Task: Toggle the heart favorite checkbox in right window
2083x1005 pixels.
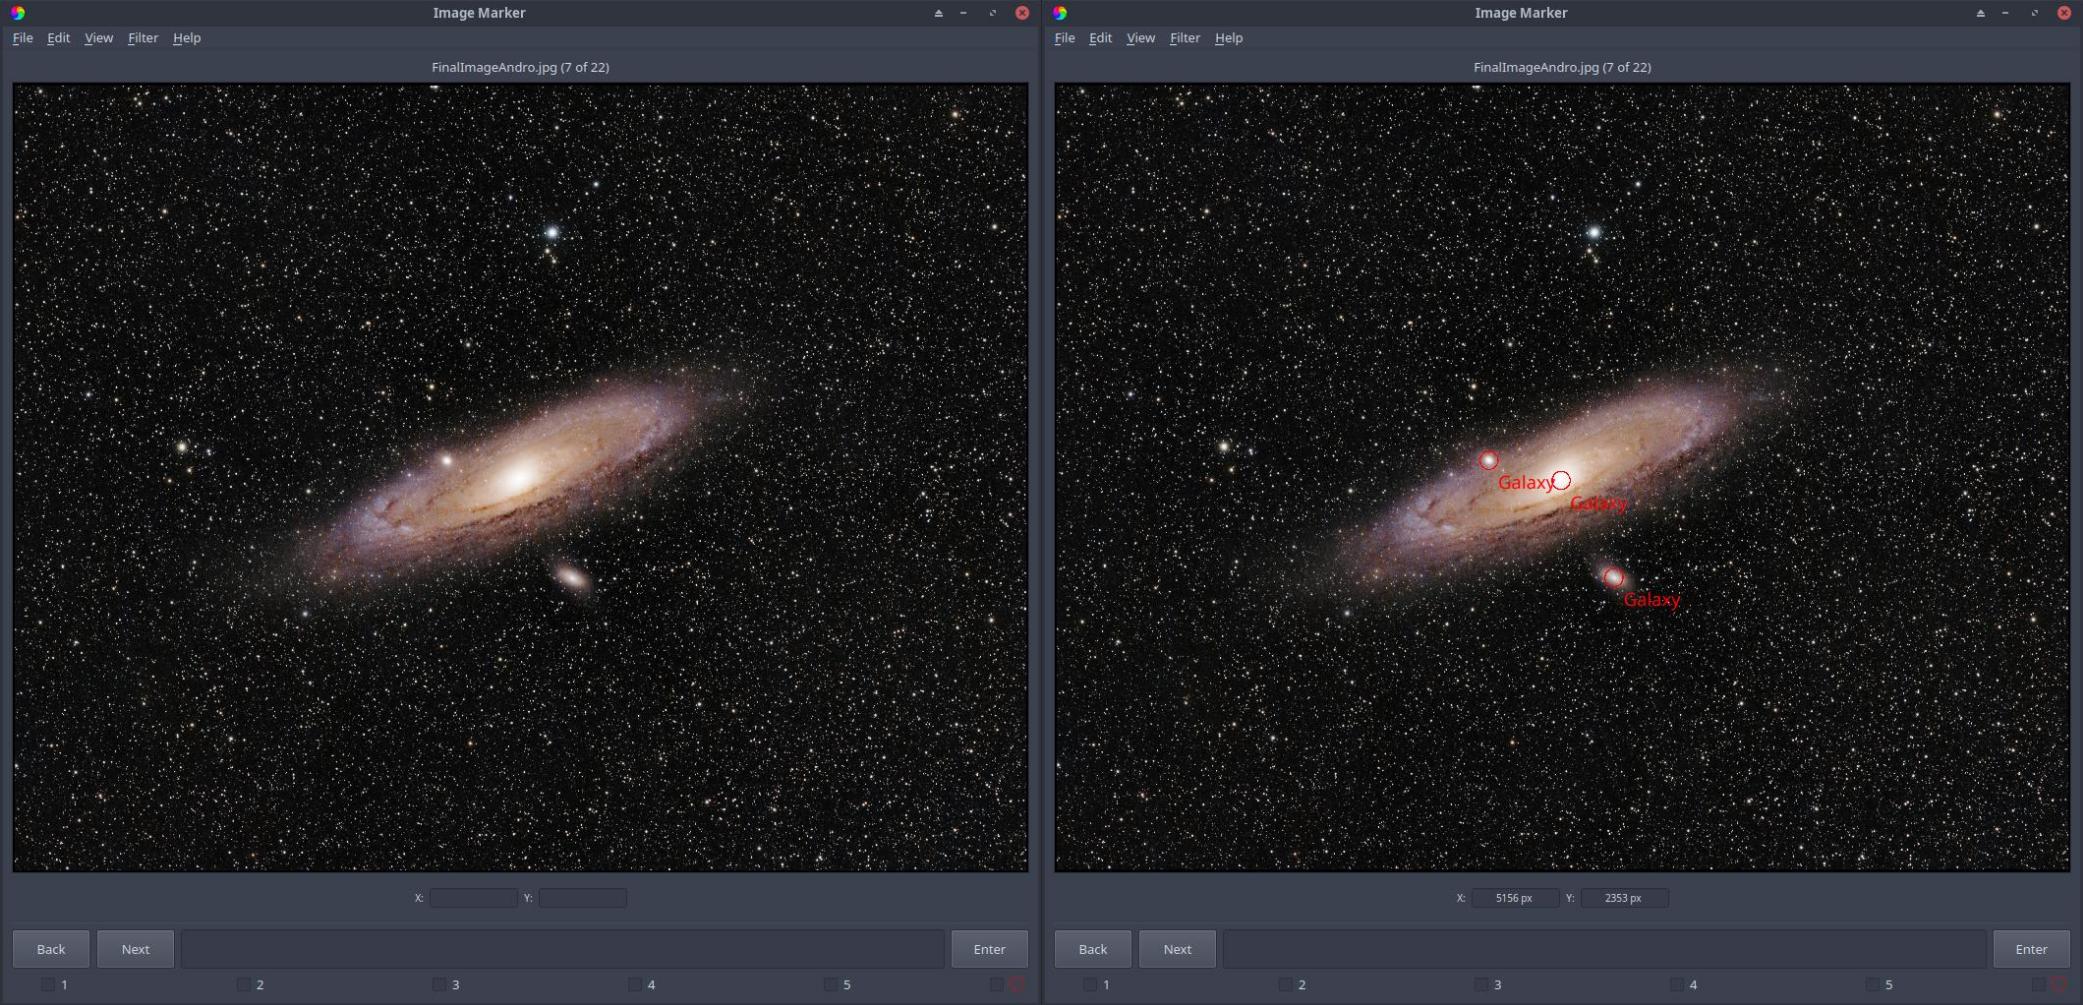Action: [x=2039, y=985]
